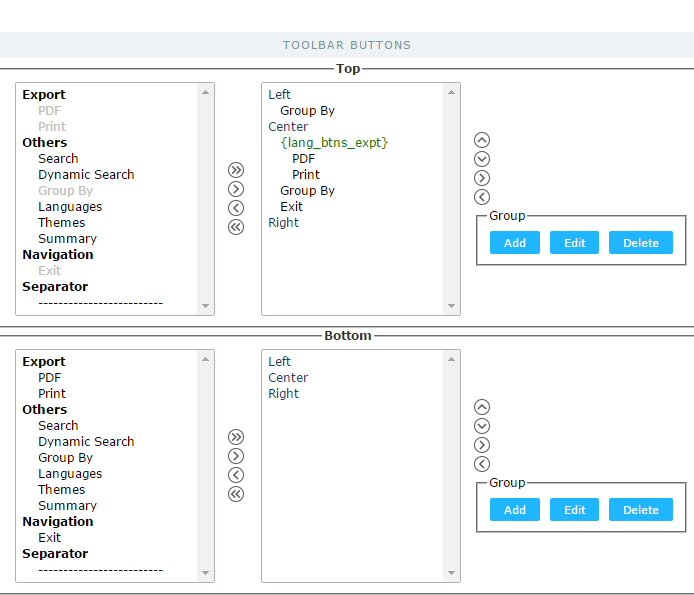This screenshot has height=595, width=694.
Task: Select Summary in Top available list
Action: (x=67, y=239)
